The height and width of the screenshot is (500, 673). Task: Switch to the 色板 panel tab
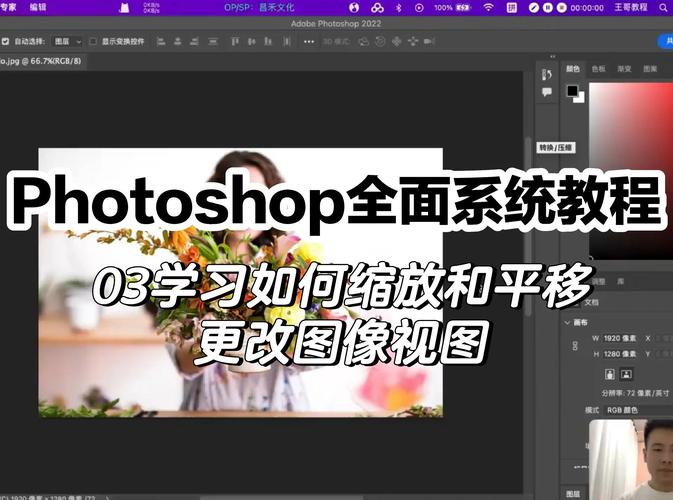pyautogui.click(x=598, y=69)
